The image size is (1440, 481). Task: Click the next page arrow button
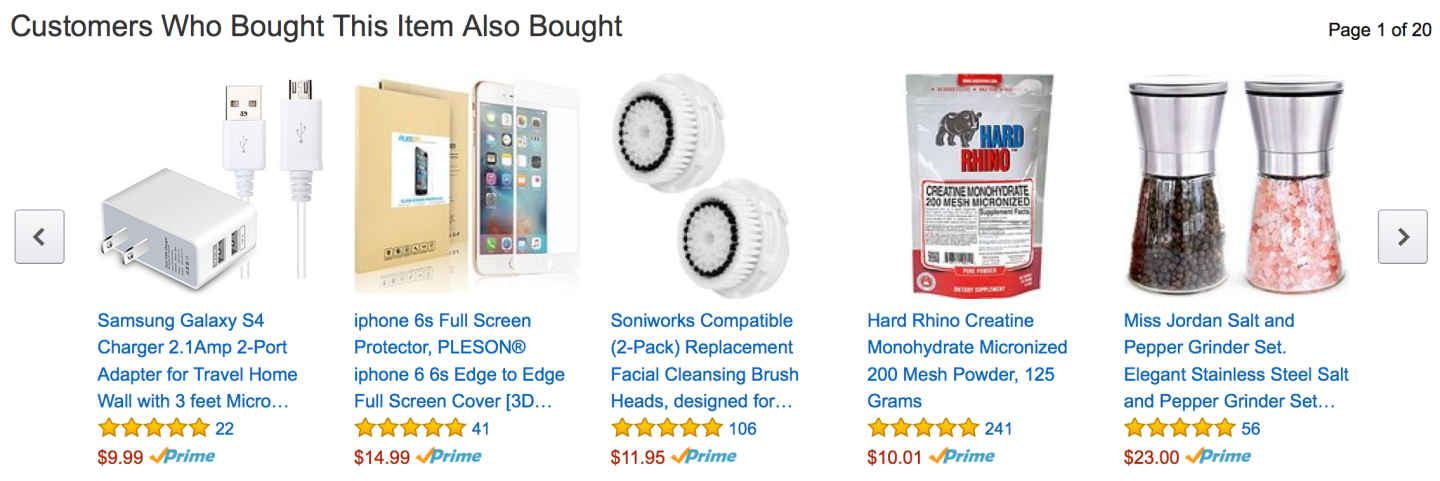[1402, 237]
